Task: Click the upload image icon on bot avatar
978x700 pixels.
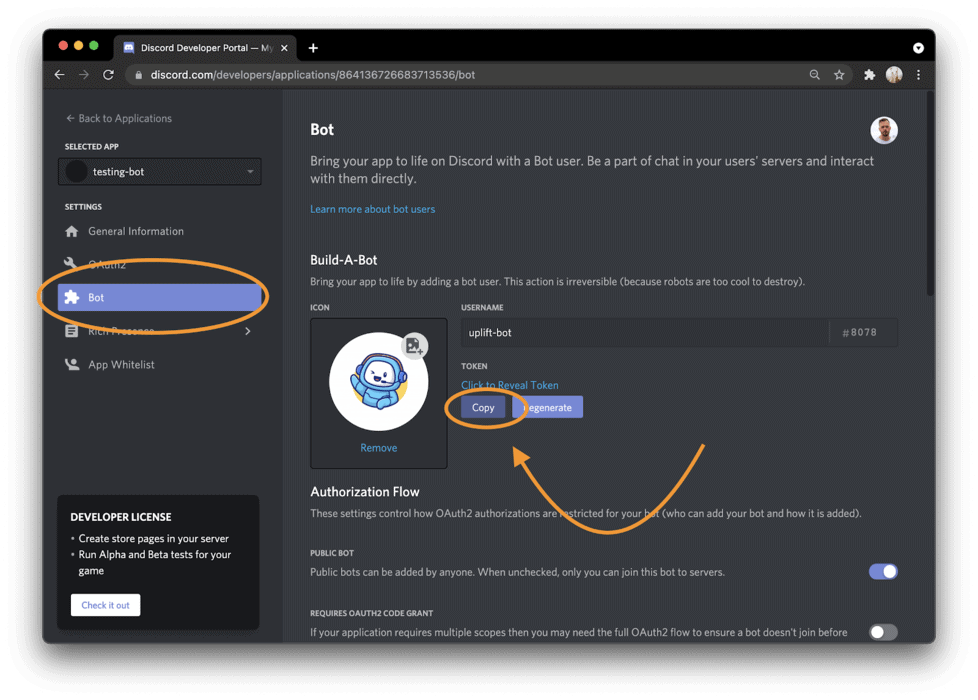Action: [x=414, y=345]
